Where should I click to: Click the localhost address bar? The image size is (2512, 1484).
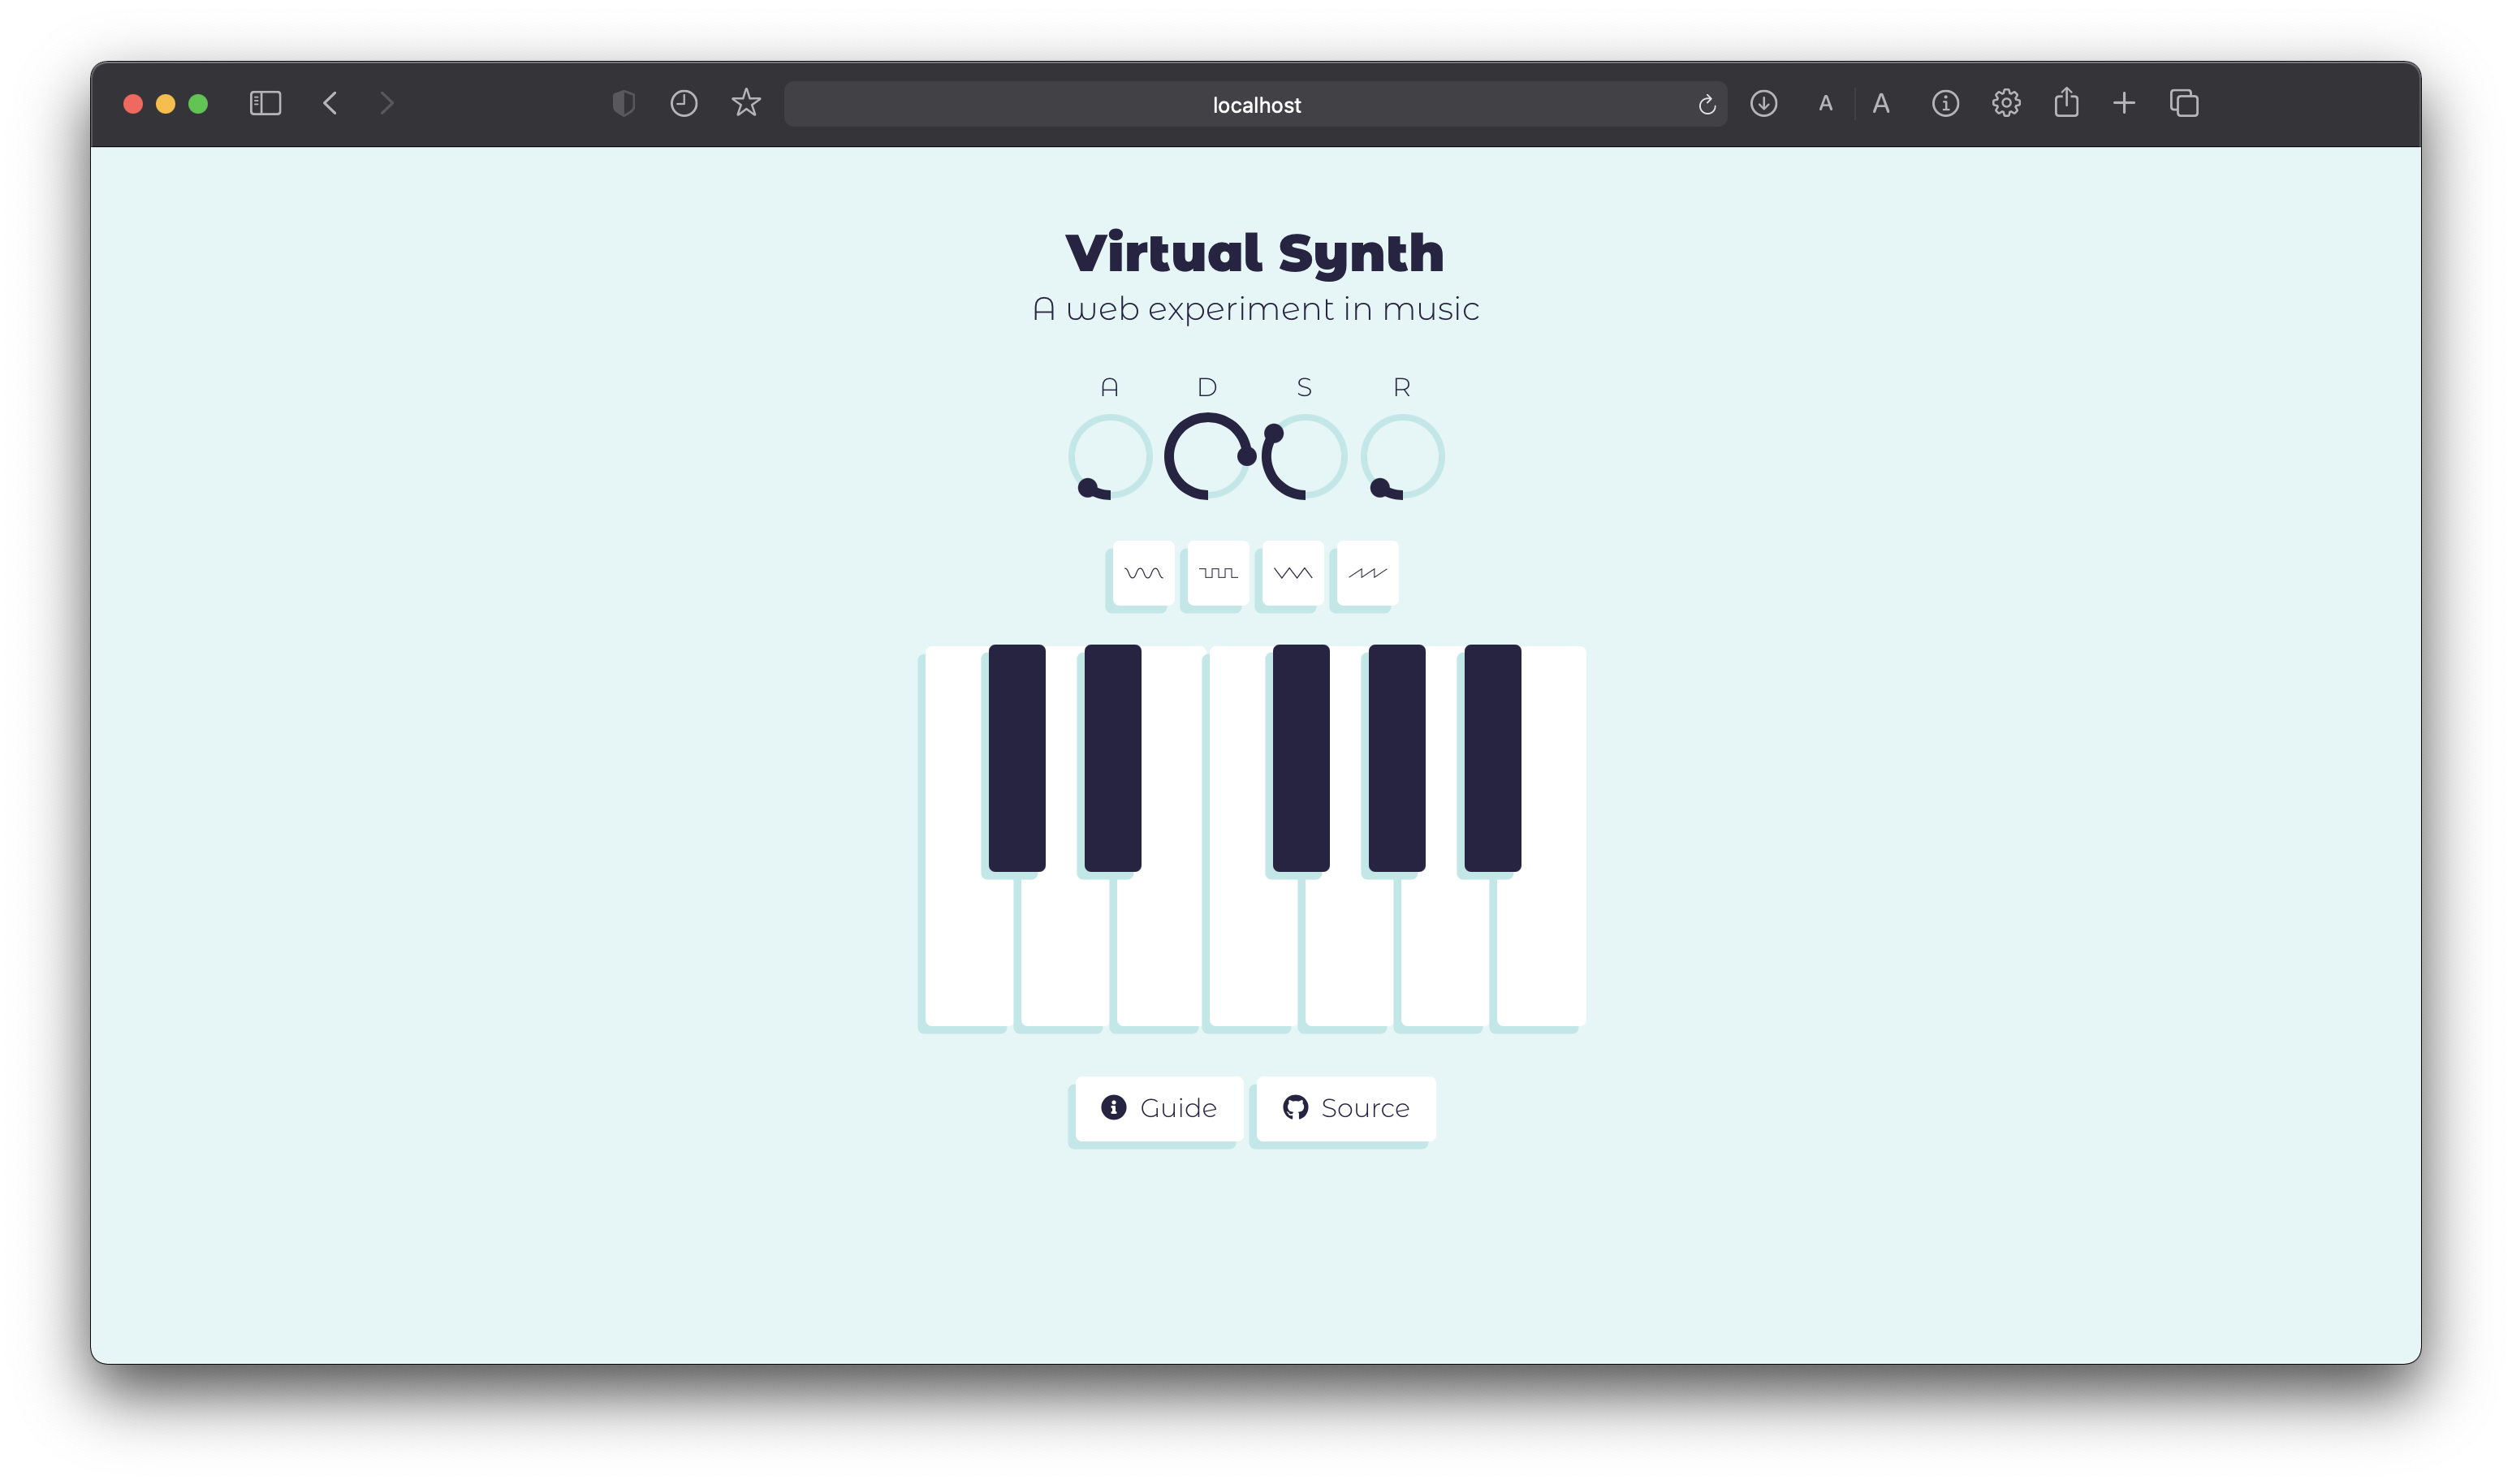[1255, 104]
